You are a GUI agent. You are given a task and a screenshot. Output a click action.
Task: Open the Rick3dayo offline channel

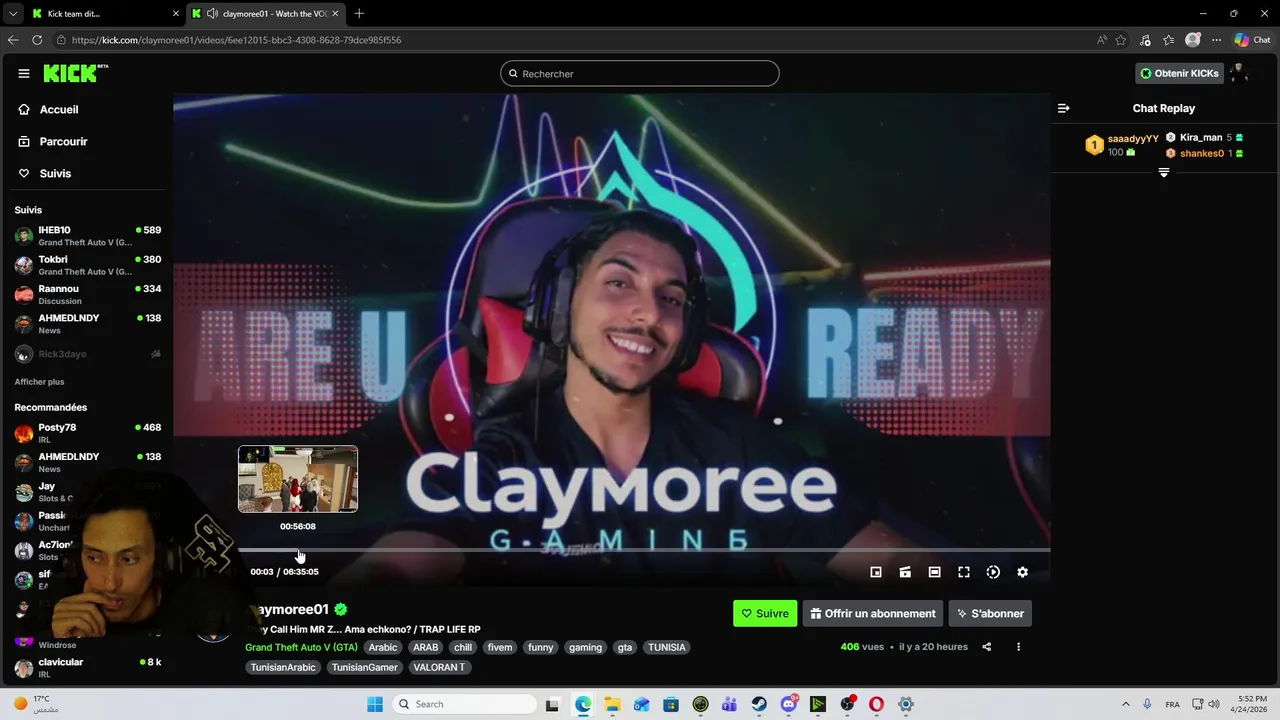(x=87, y=354)
